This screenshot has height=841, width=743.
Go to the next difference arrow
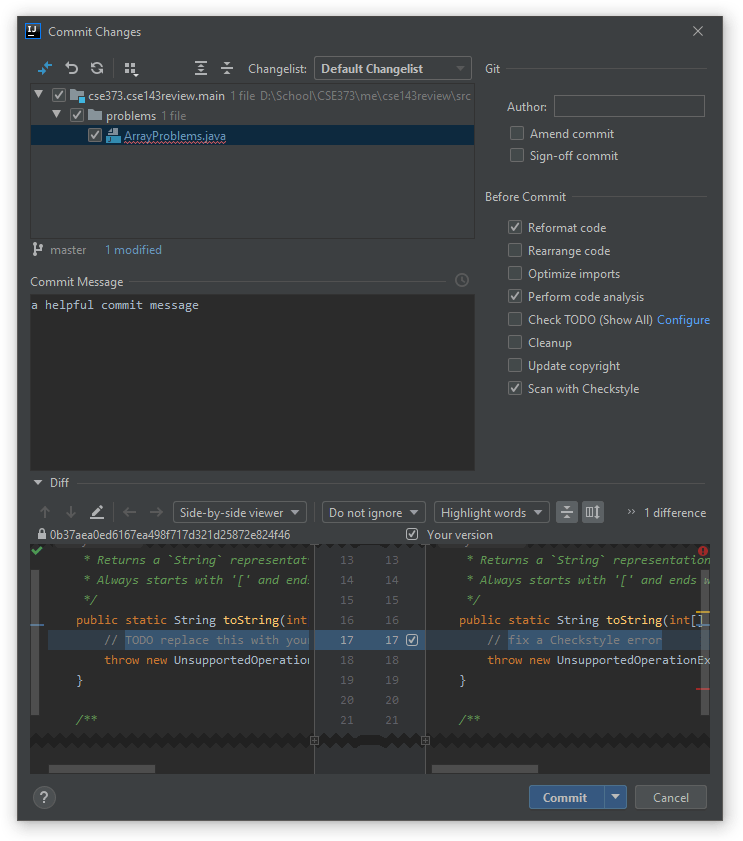[71, 512]
